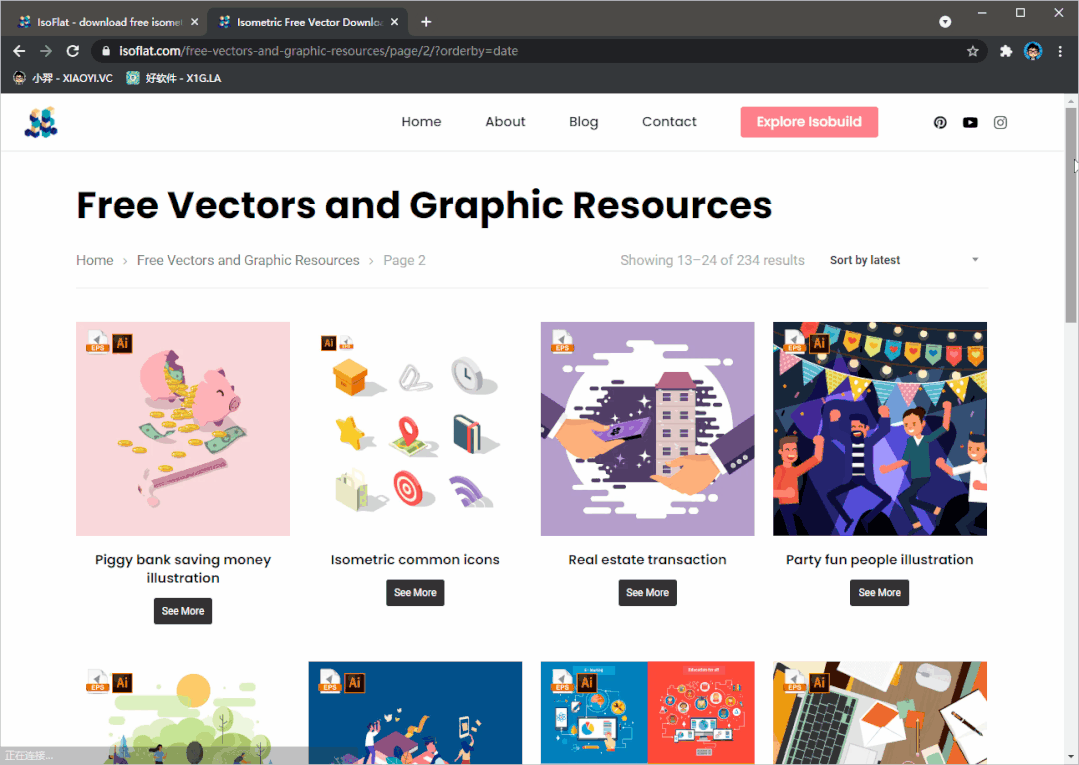Open the 小羿 - XIAOYI.VC bookmark
Viewport: 1079px width, 765px height.
click(x=63, y=78)
